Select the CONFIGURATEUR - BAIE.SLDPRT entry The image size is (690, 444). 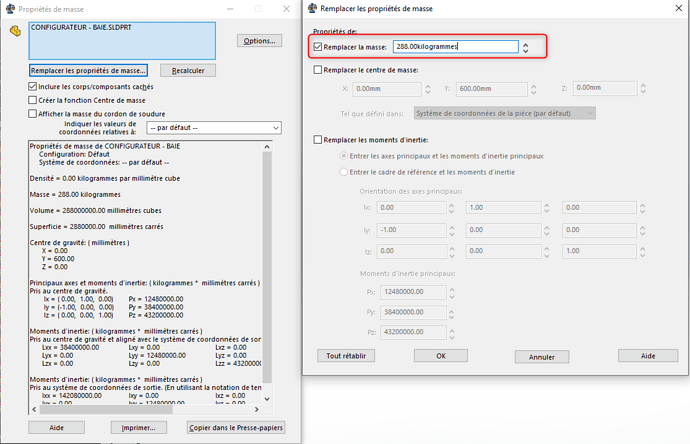pos(81,27)
